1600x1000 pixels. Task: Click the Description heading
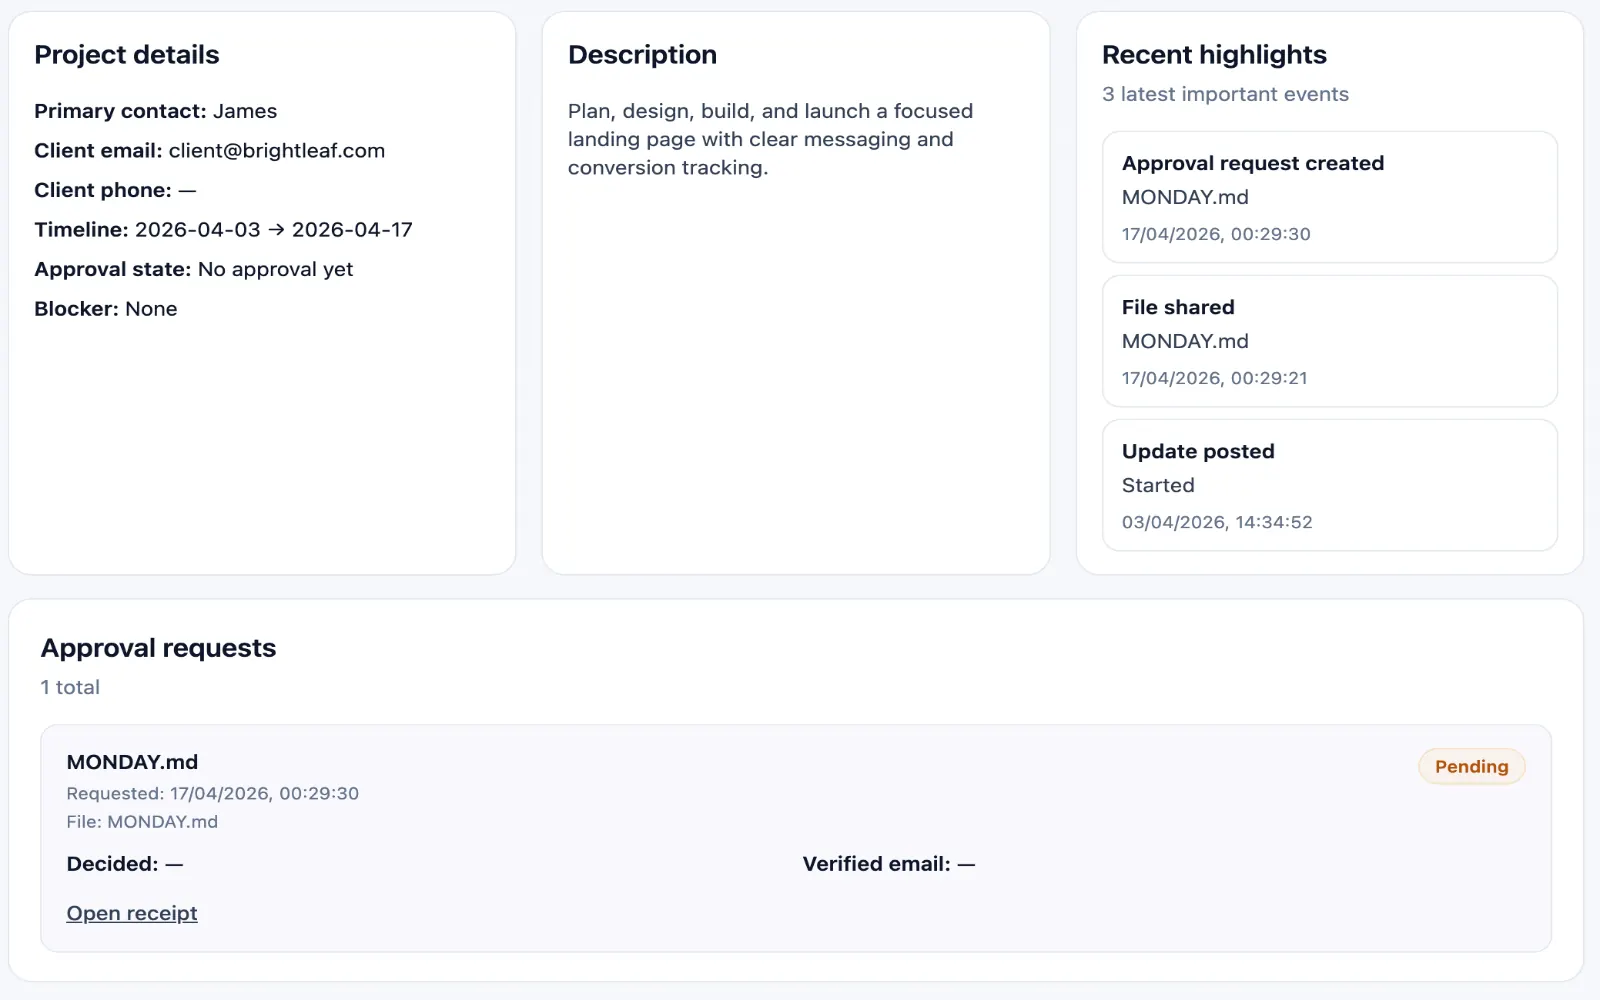coord(642,55)
